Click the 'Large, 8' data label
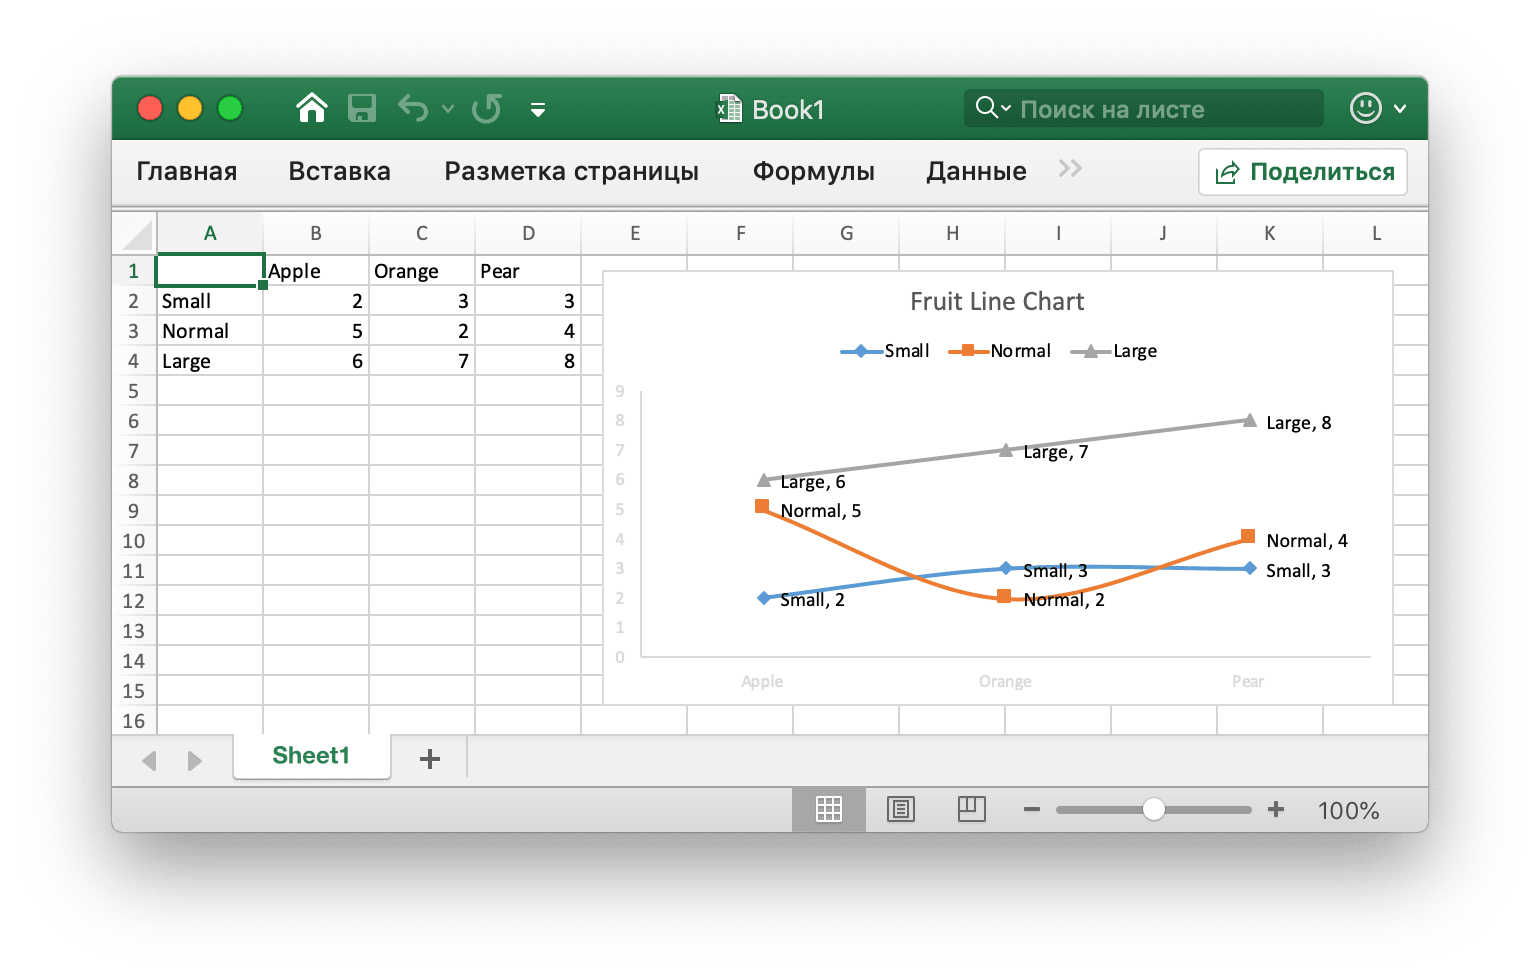 tap(1298, 423)
